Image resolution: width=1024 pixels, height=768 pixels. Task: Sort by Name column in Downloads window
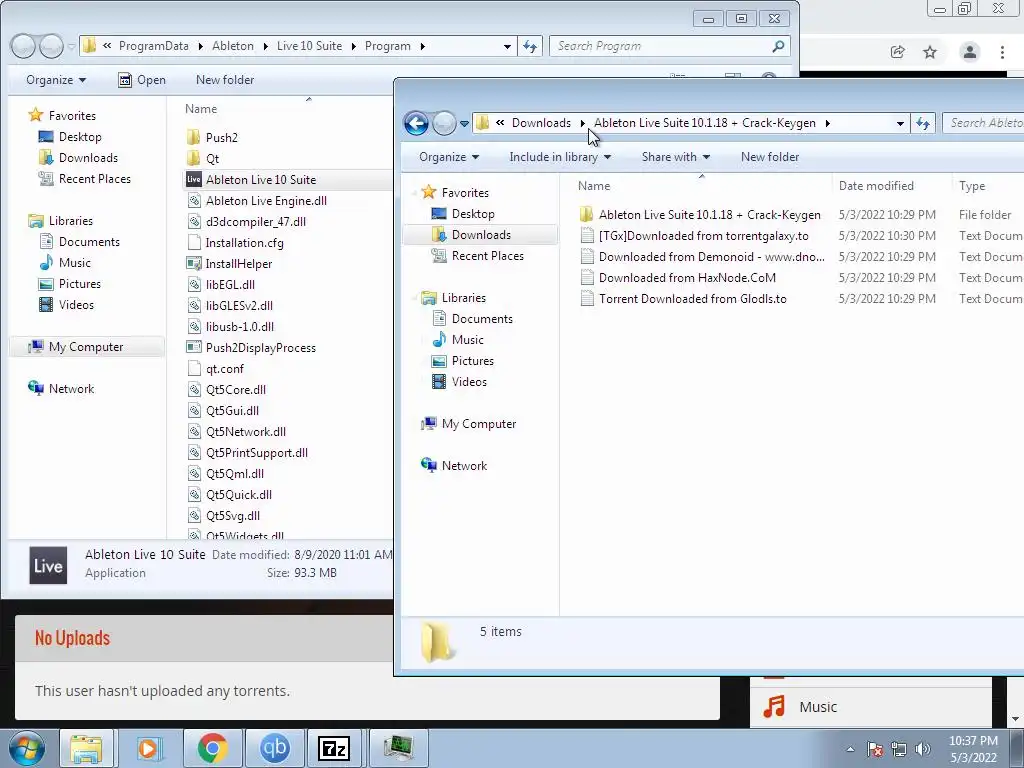(594, 185)
